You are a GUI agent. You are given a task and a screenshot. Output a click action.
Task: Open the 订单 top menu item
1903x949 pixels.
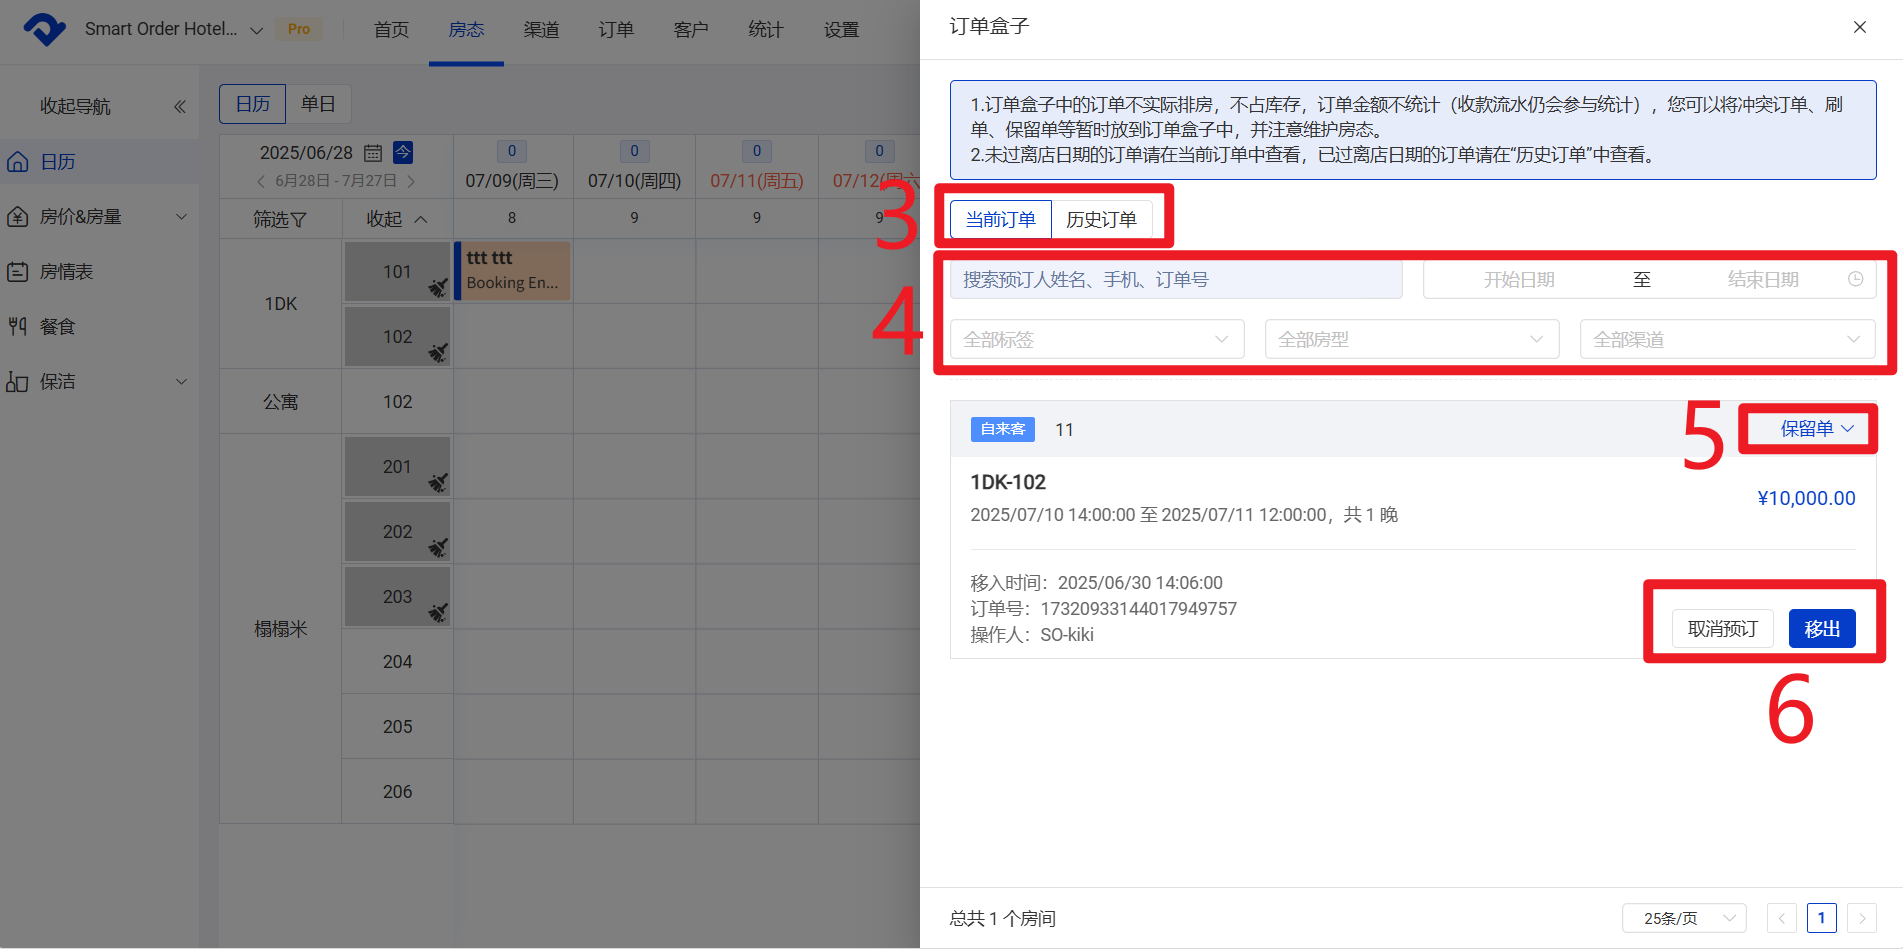616,30
